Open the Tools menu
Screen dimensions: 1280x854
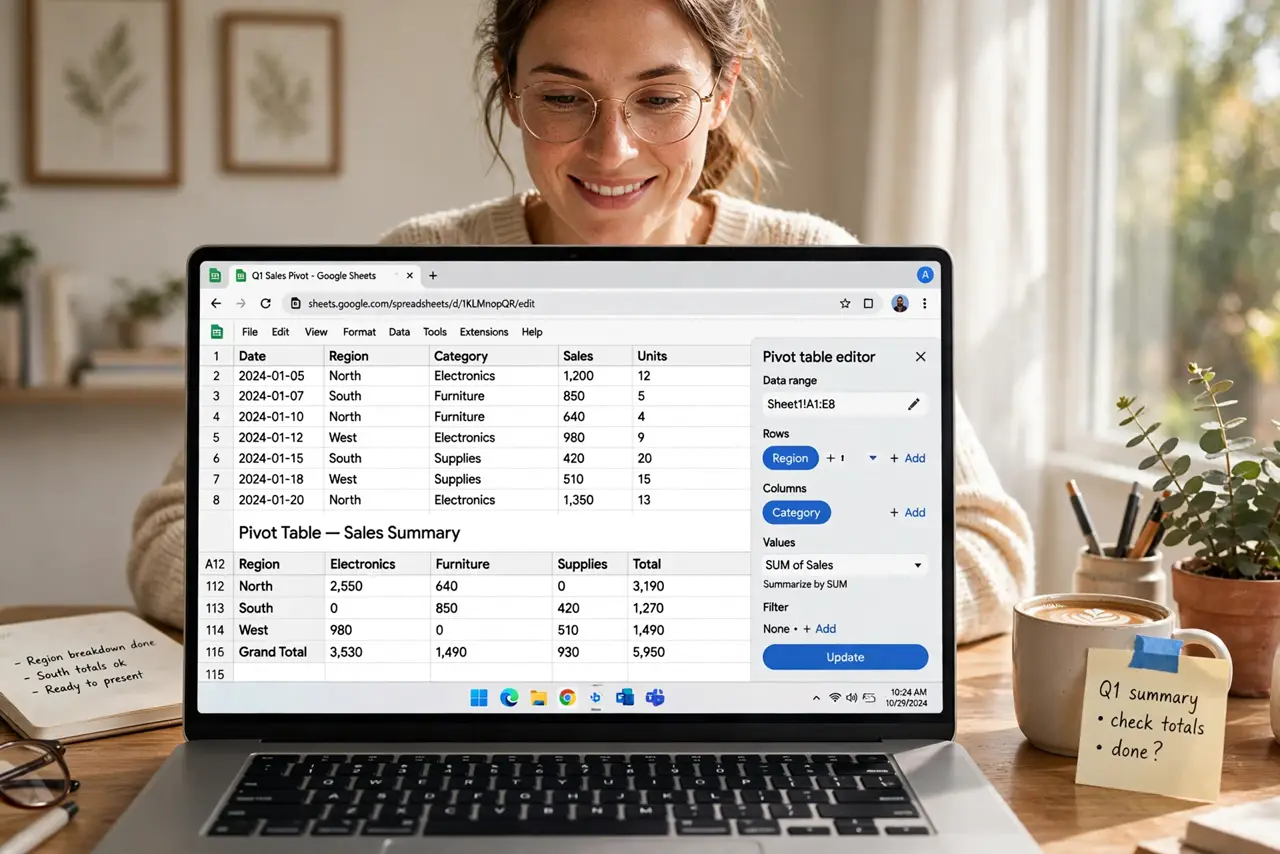coord(435,332)
